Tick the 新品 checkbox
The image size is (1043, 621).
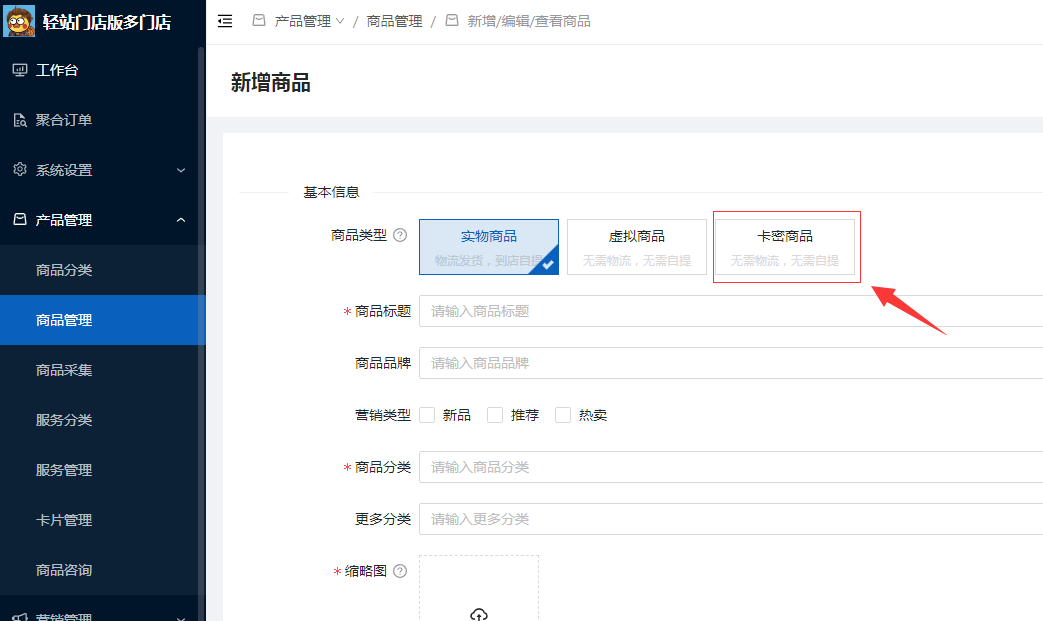(428, 415)
